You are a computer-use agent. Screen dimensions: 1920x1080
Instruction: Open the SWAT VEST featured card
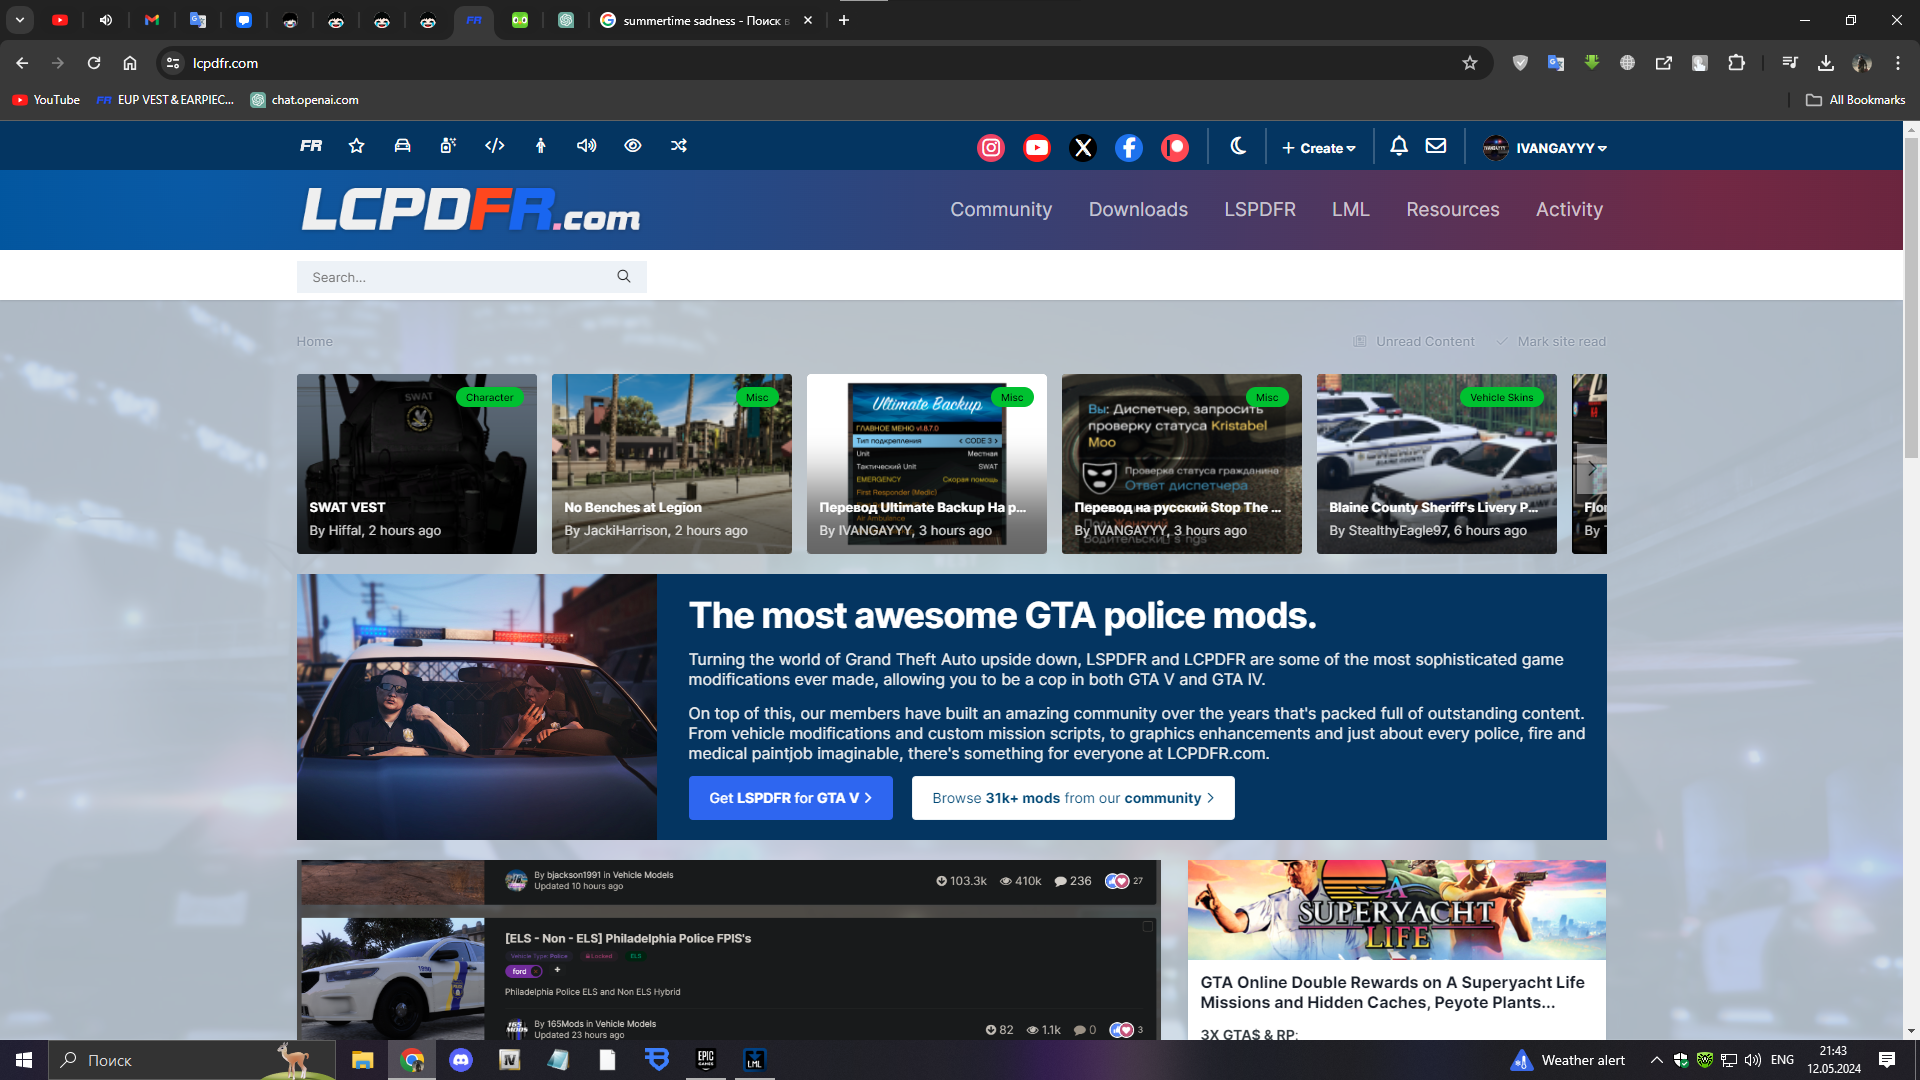point(417,464)
